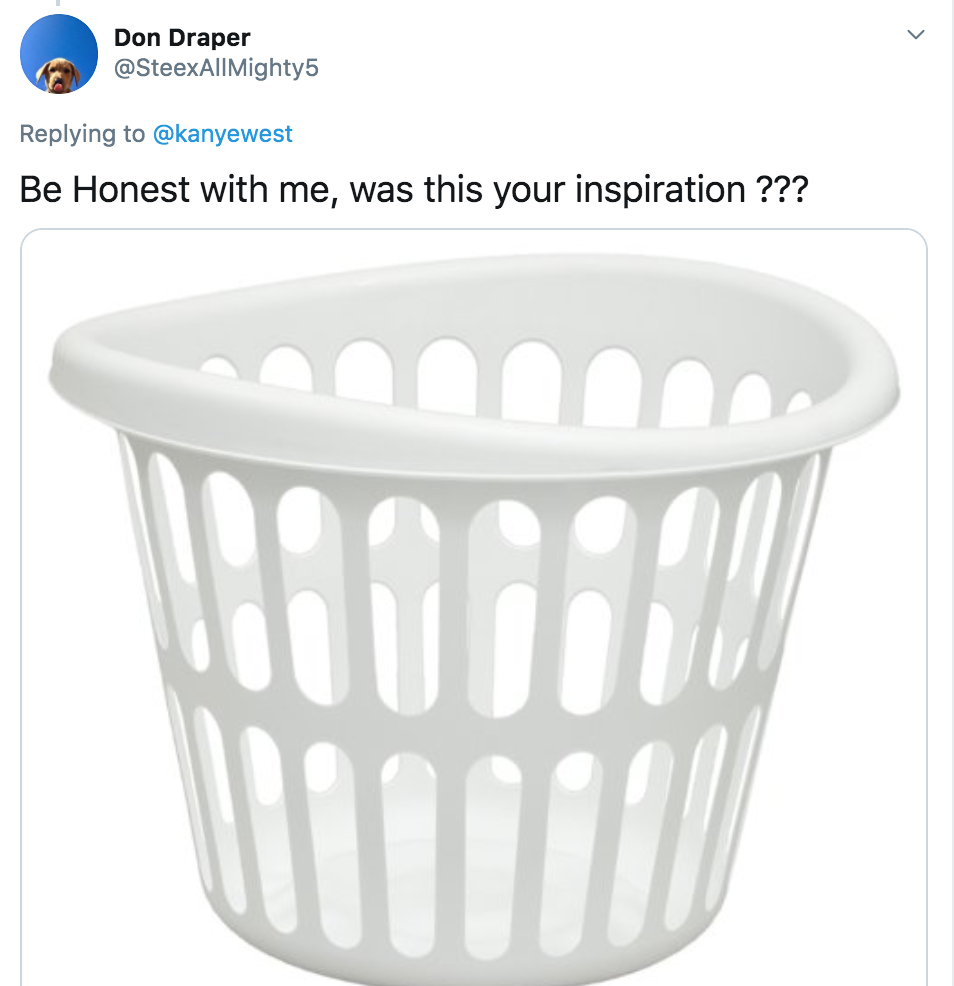Select the down-arrow icon on the tweet
The width and height of the screenshot is (954, 986).
click(x=917, y=33)
